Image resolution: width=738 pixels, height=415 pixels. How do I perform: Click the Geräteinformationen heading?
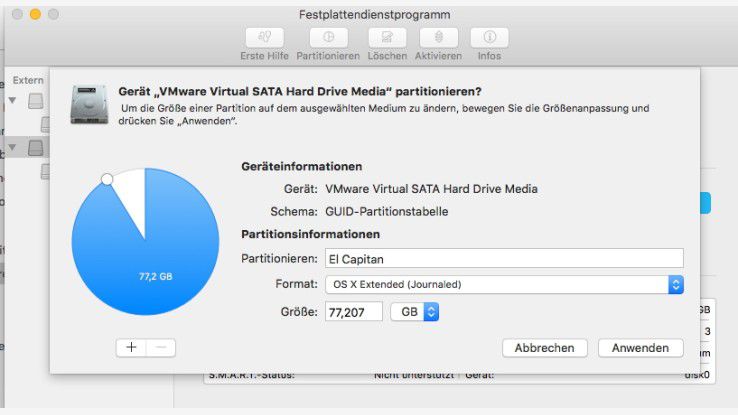click(302, 167)
